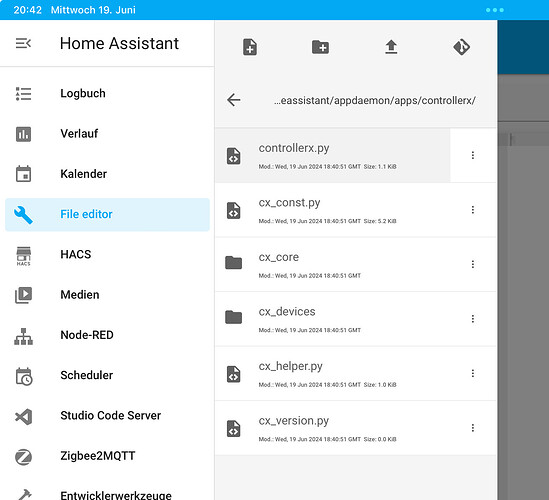Image resolution: width=549 pixels, height=500 pixels.
Task: Click the cx_devices folder icon
Action: 234,317
